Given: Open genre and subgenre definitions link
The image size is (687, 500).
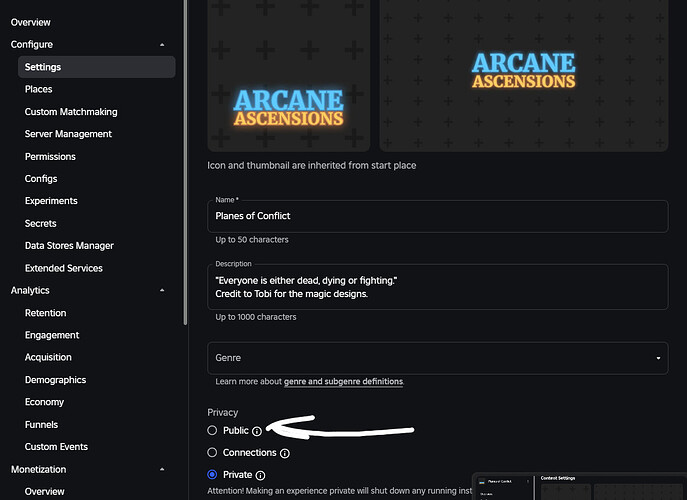Looking at the screenshot, I should (x=344, y=382).
